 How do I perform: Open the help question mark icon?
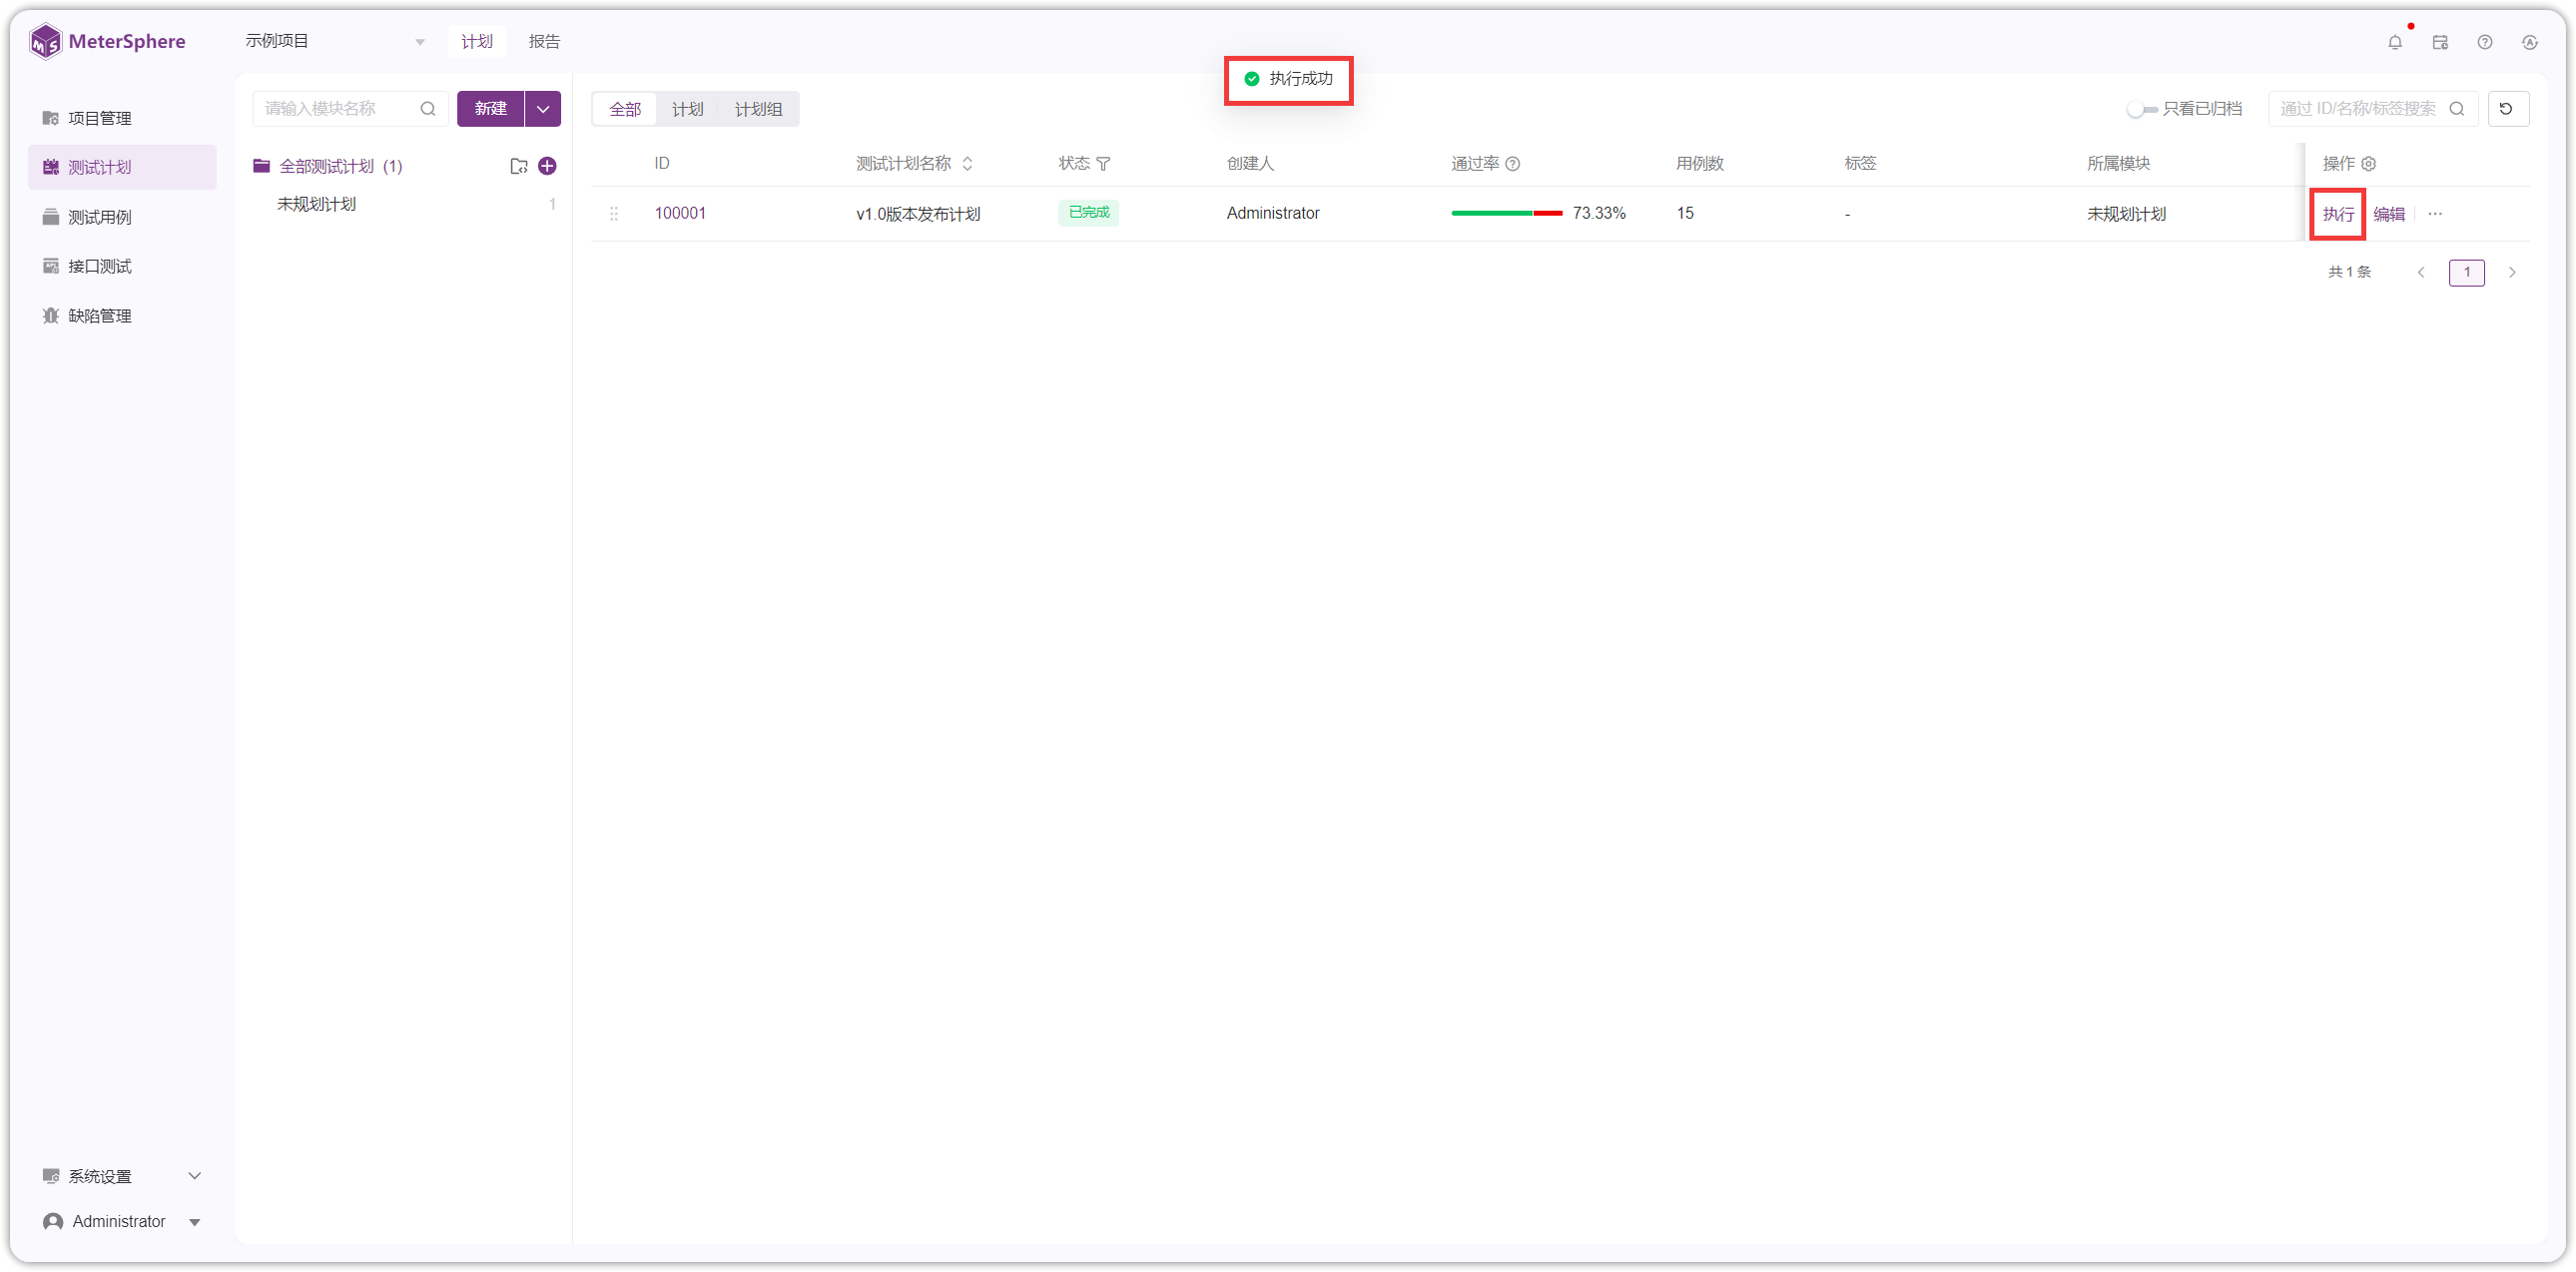(2485, 42)
